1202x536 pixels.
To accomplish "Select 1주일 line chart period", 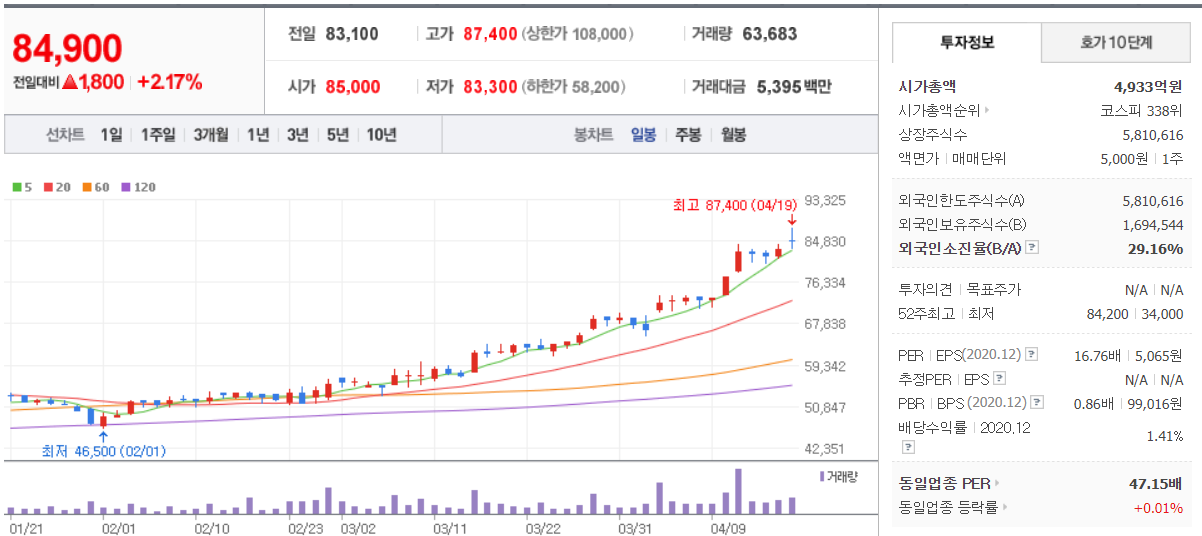I will coord(158,135).
